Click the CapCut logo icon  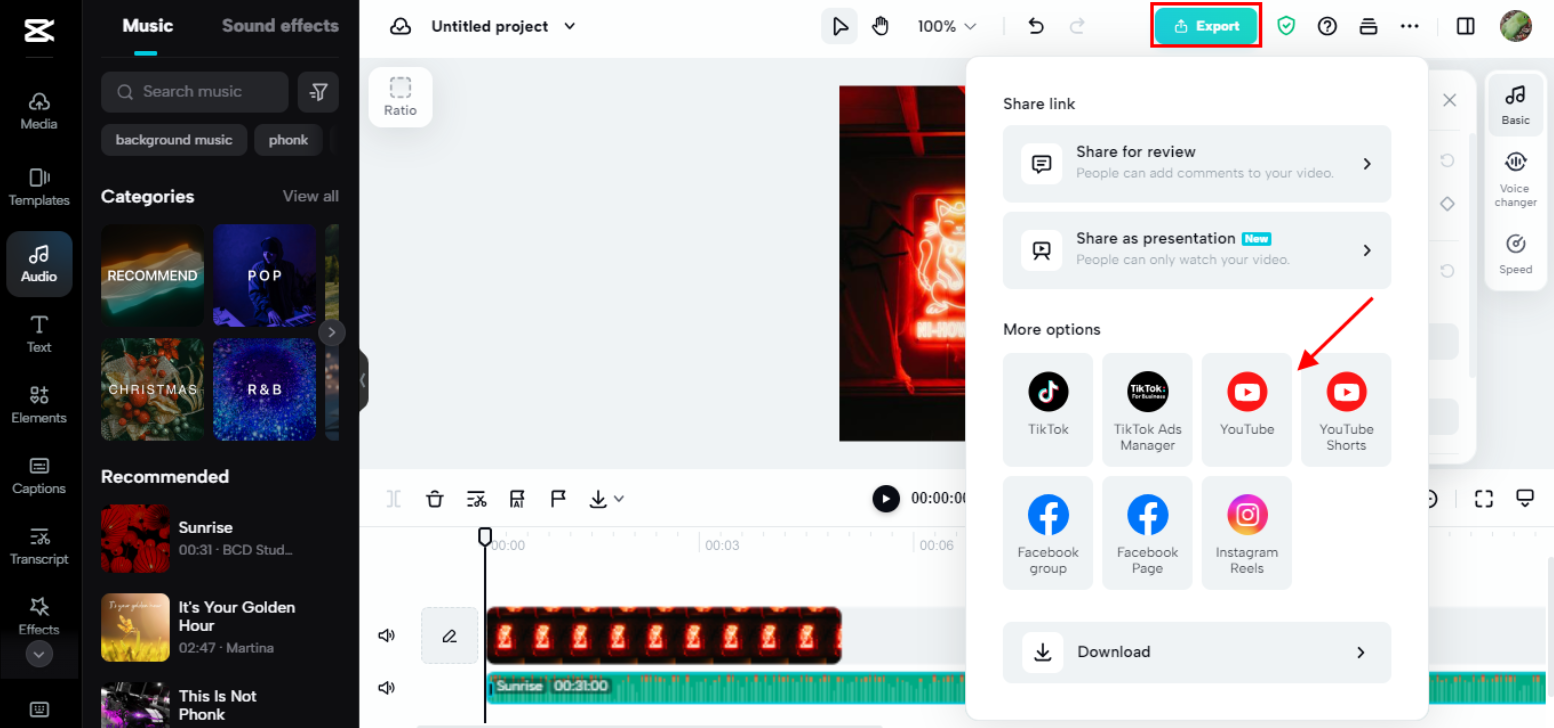click(39, 30)
